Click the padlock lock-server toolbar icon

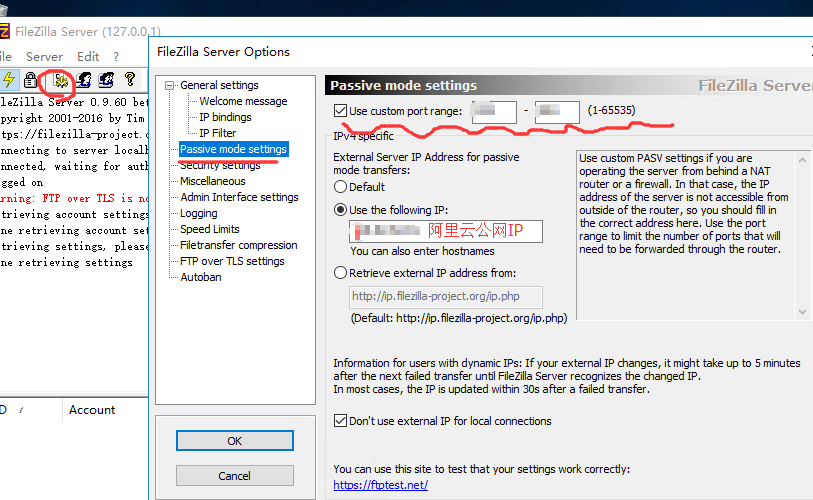(30, 79)
